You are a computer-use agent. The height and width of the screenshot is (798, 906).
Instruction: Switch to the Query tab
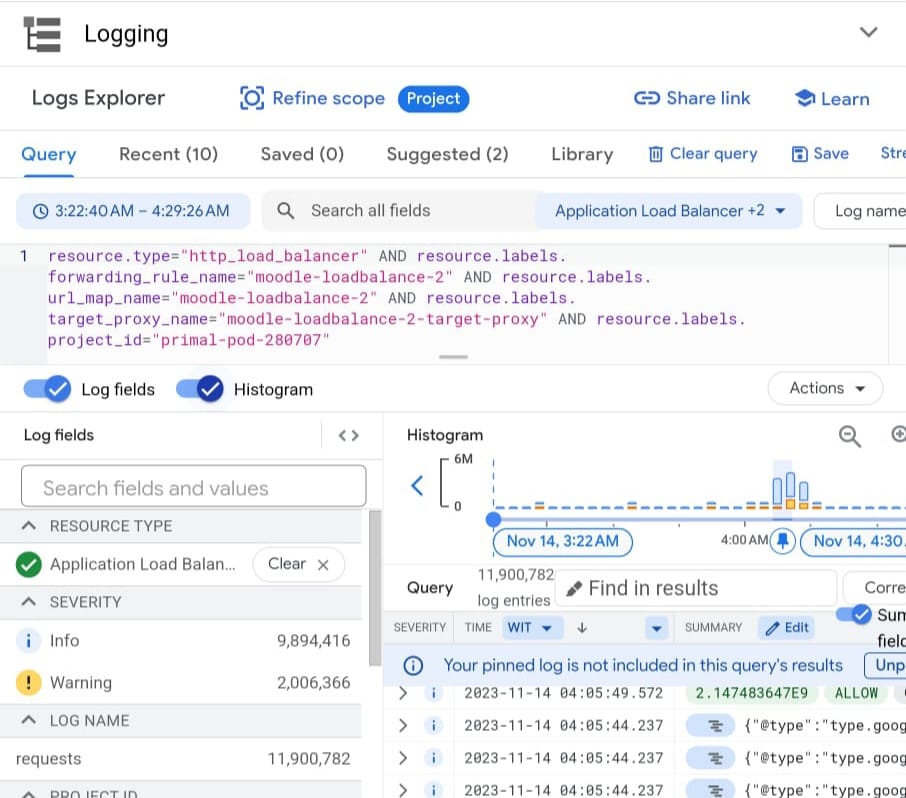[x=49, y=154]
